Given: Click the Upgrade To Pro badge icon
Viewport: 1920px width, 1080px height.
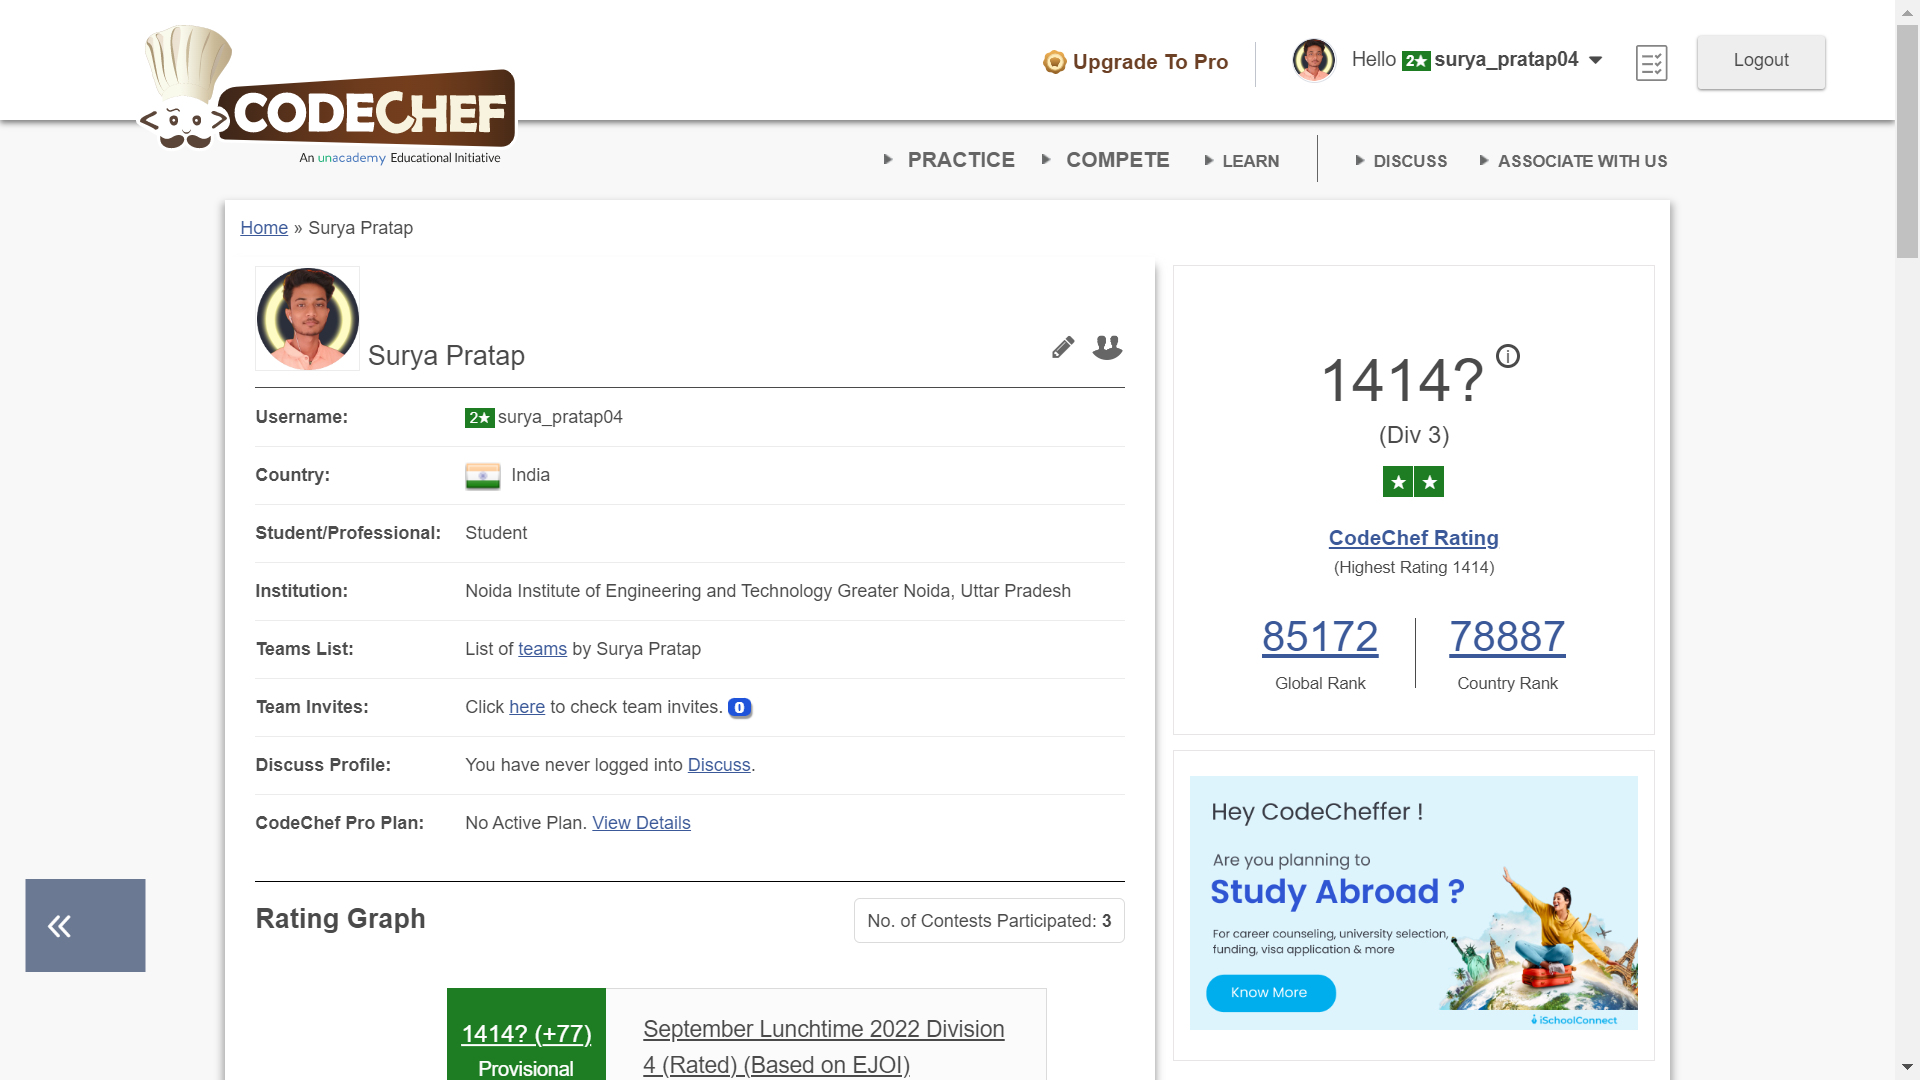Looking at the screenshot, I should click(1054, 62).
